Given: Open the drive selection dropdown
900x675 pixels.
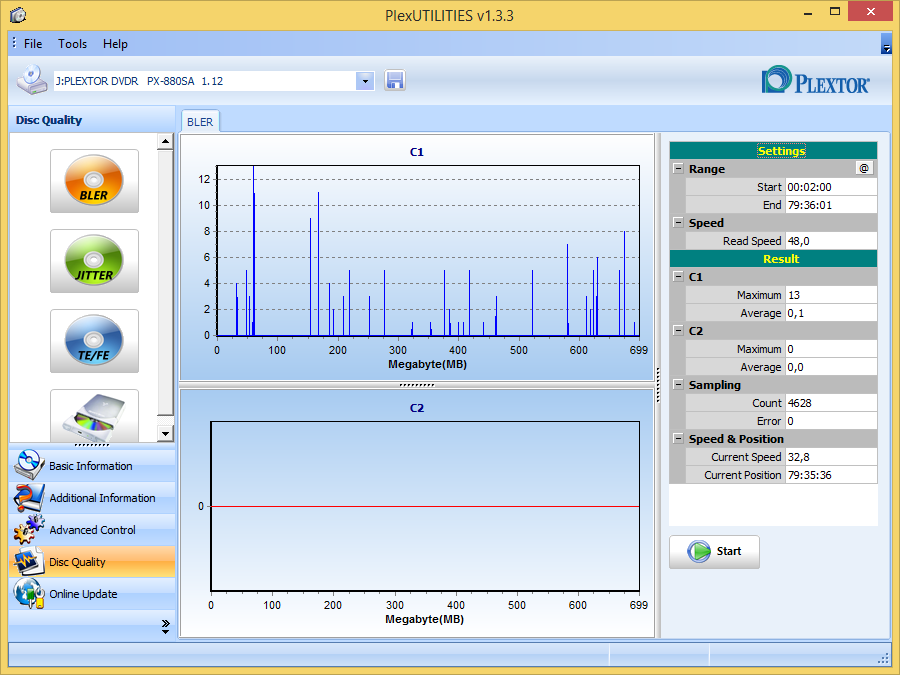Looking at the screenshot, I should click(365, 81).
